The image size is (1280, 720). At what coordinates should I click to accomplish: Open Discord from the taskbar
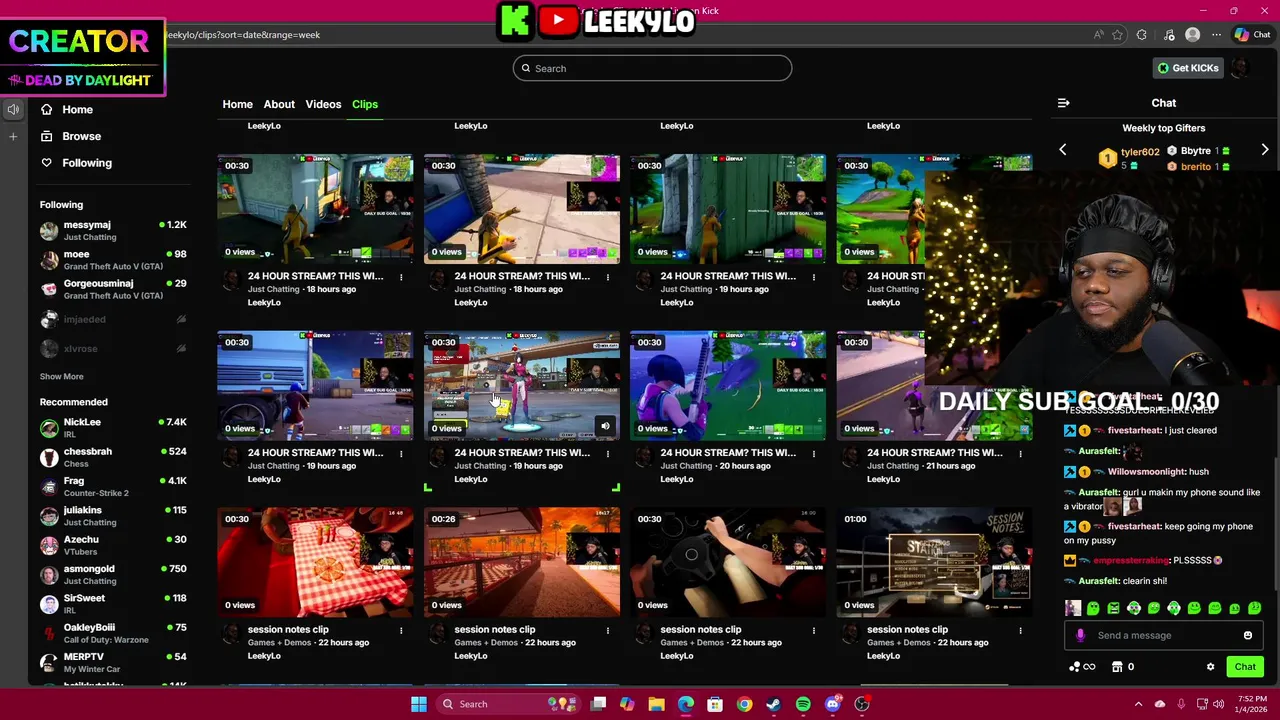833,704
